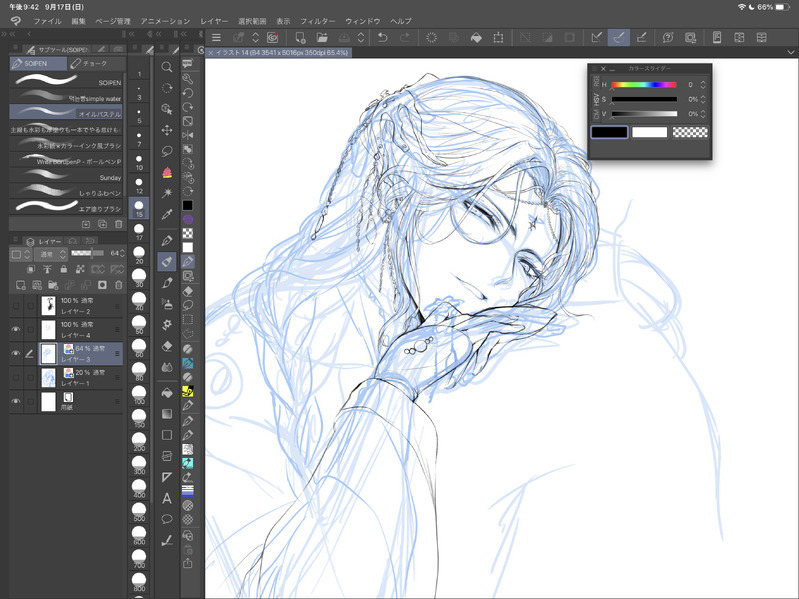The image size is (799, 599).
Task: Adjust the S value stepper in color slider
Action: point(703,99)
